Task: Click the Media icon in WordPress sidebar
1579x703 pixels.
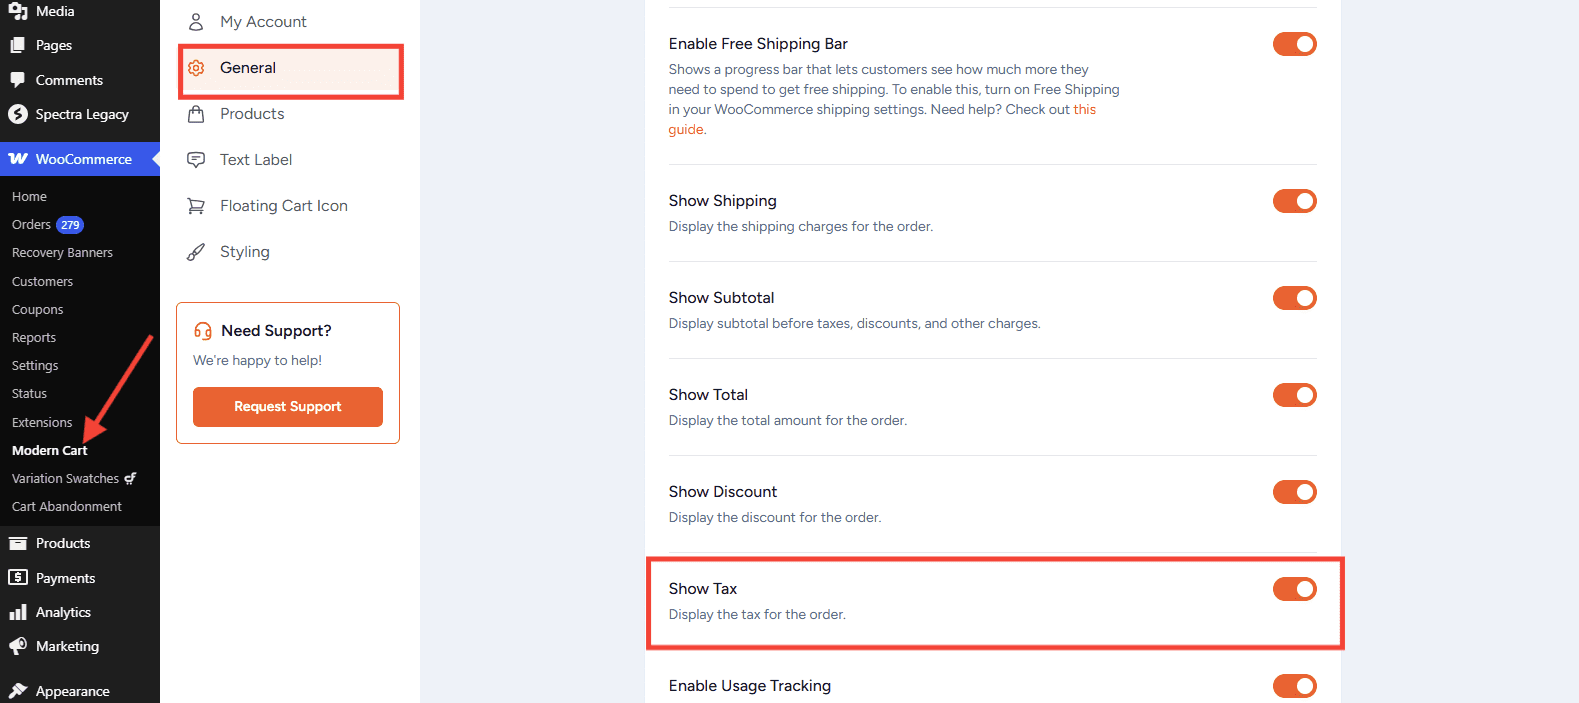Action: point(18,11)
